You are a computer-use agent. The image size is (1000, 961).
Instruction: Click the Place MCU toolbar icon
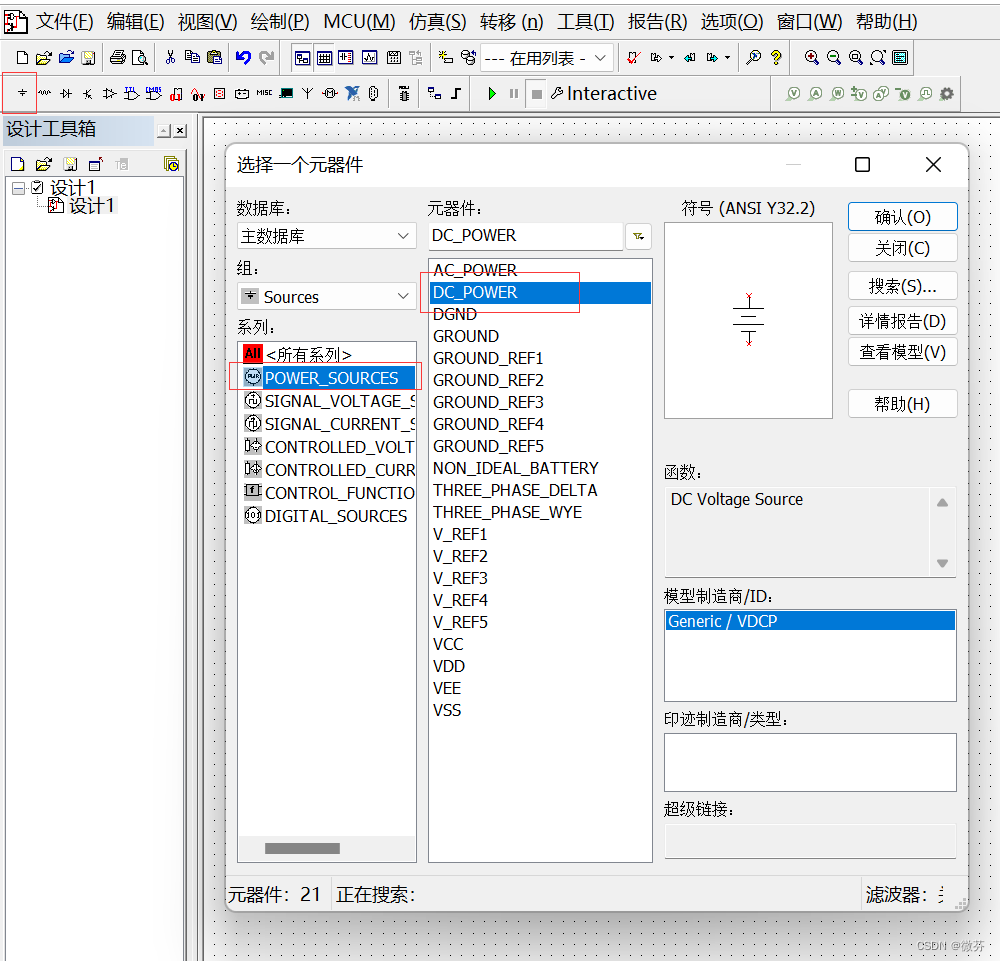[404, 93]
